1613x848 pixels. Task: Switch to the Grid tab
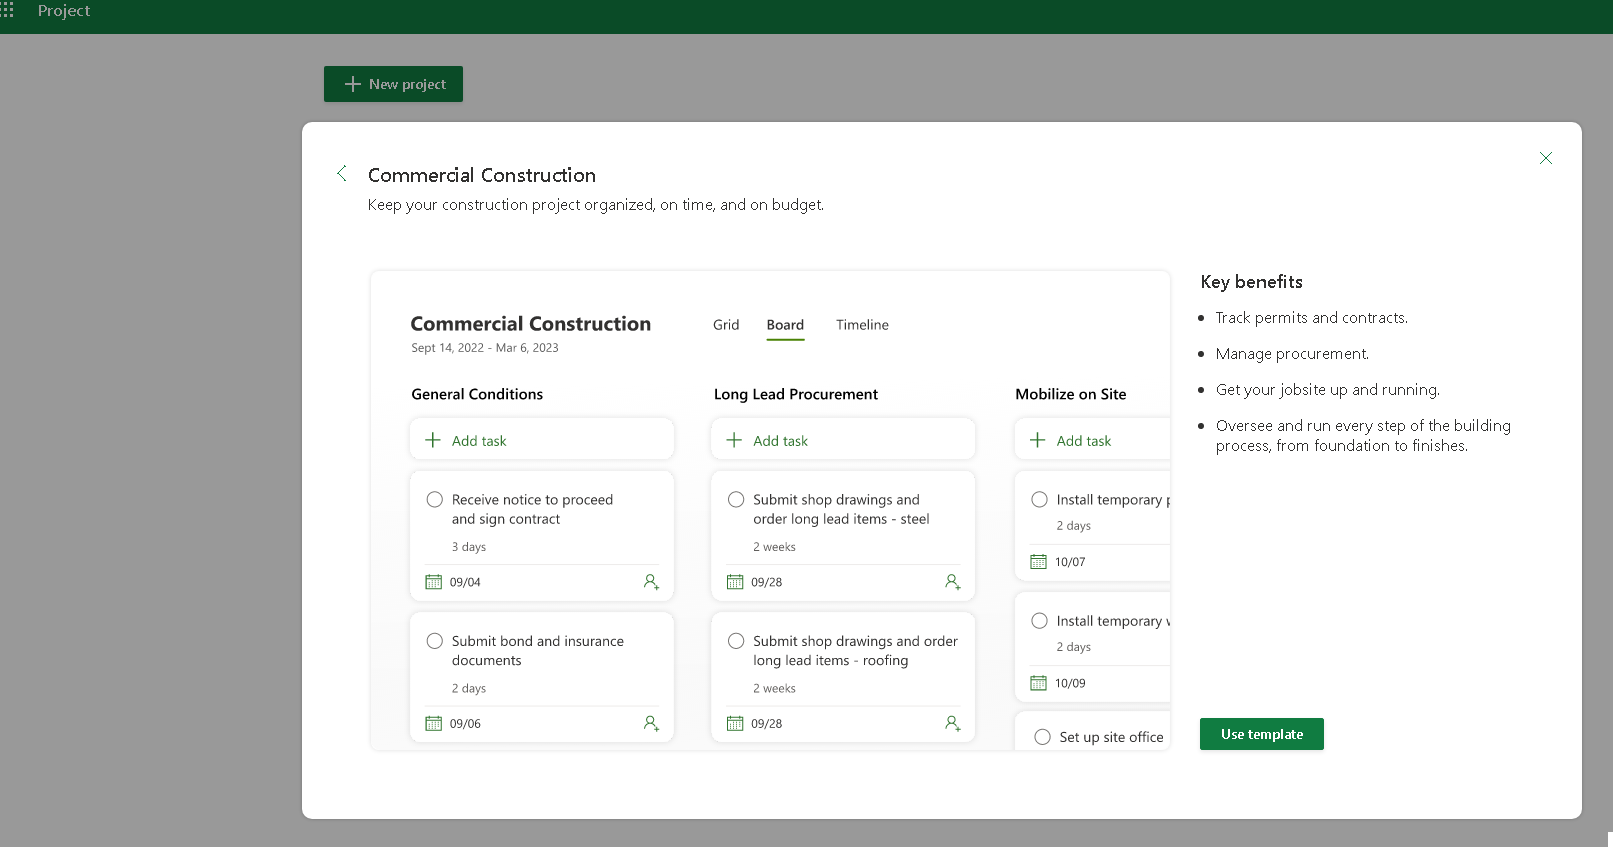726,325
